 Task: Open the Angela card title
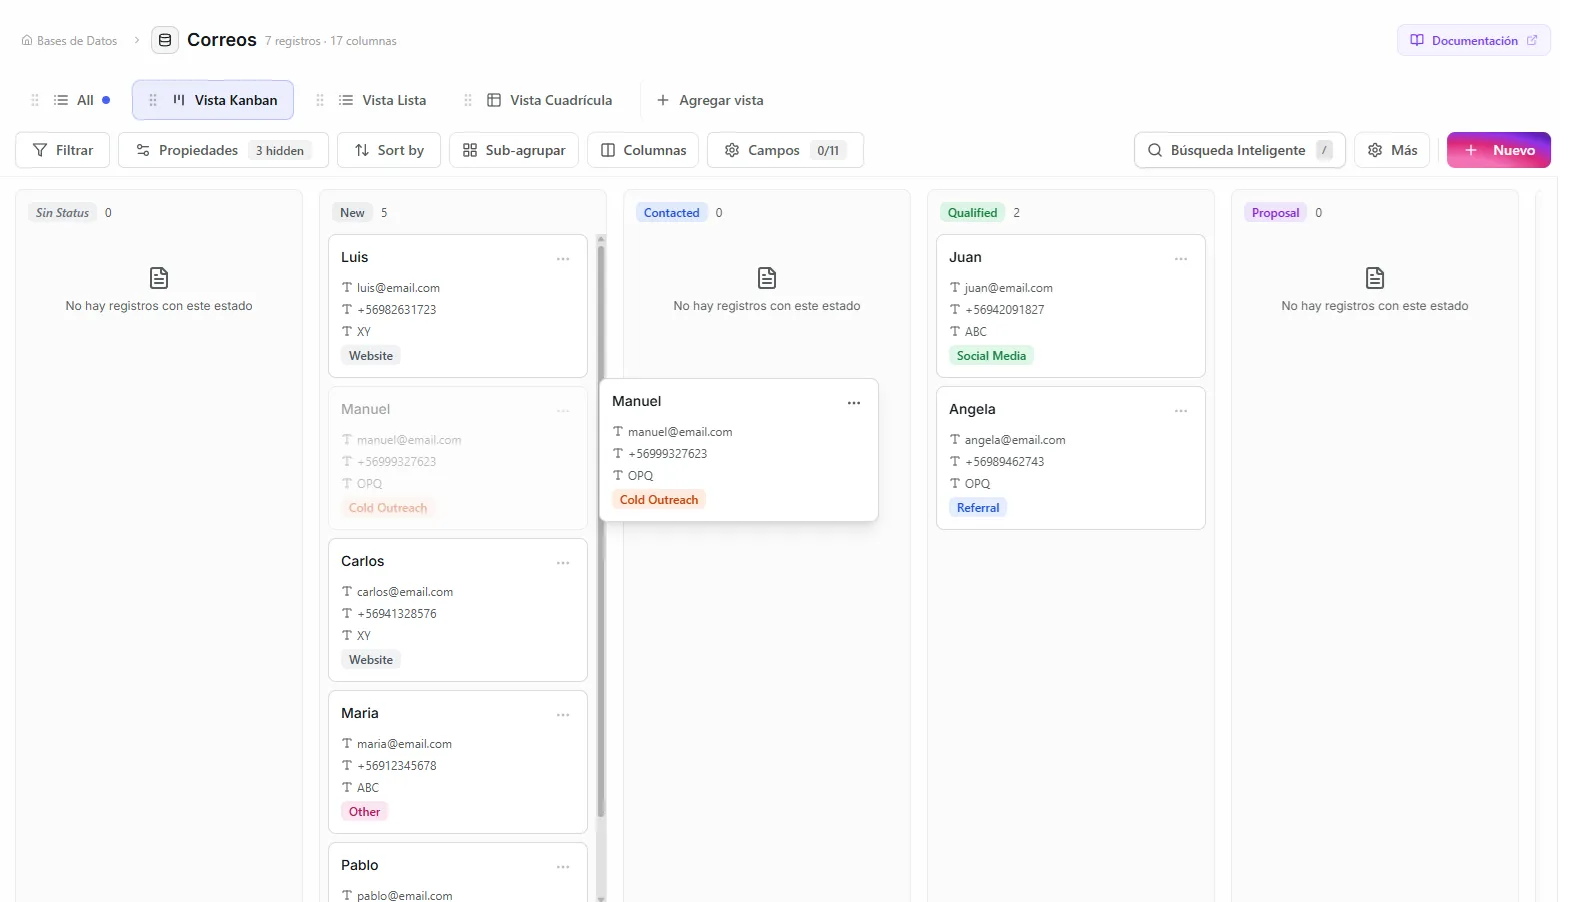[972, 409]
